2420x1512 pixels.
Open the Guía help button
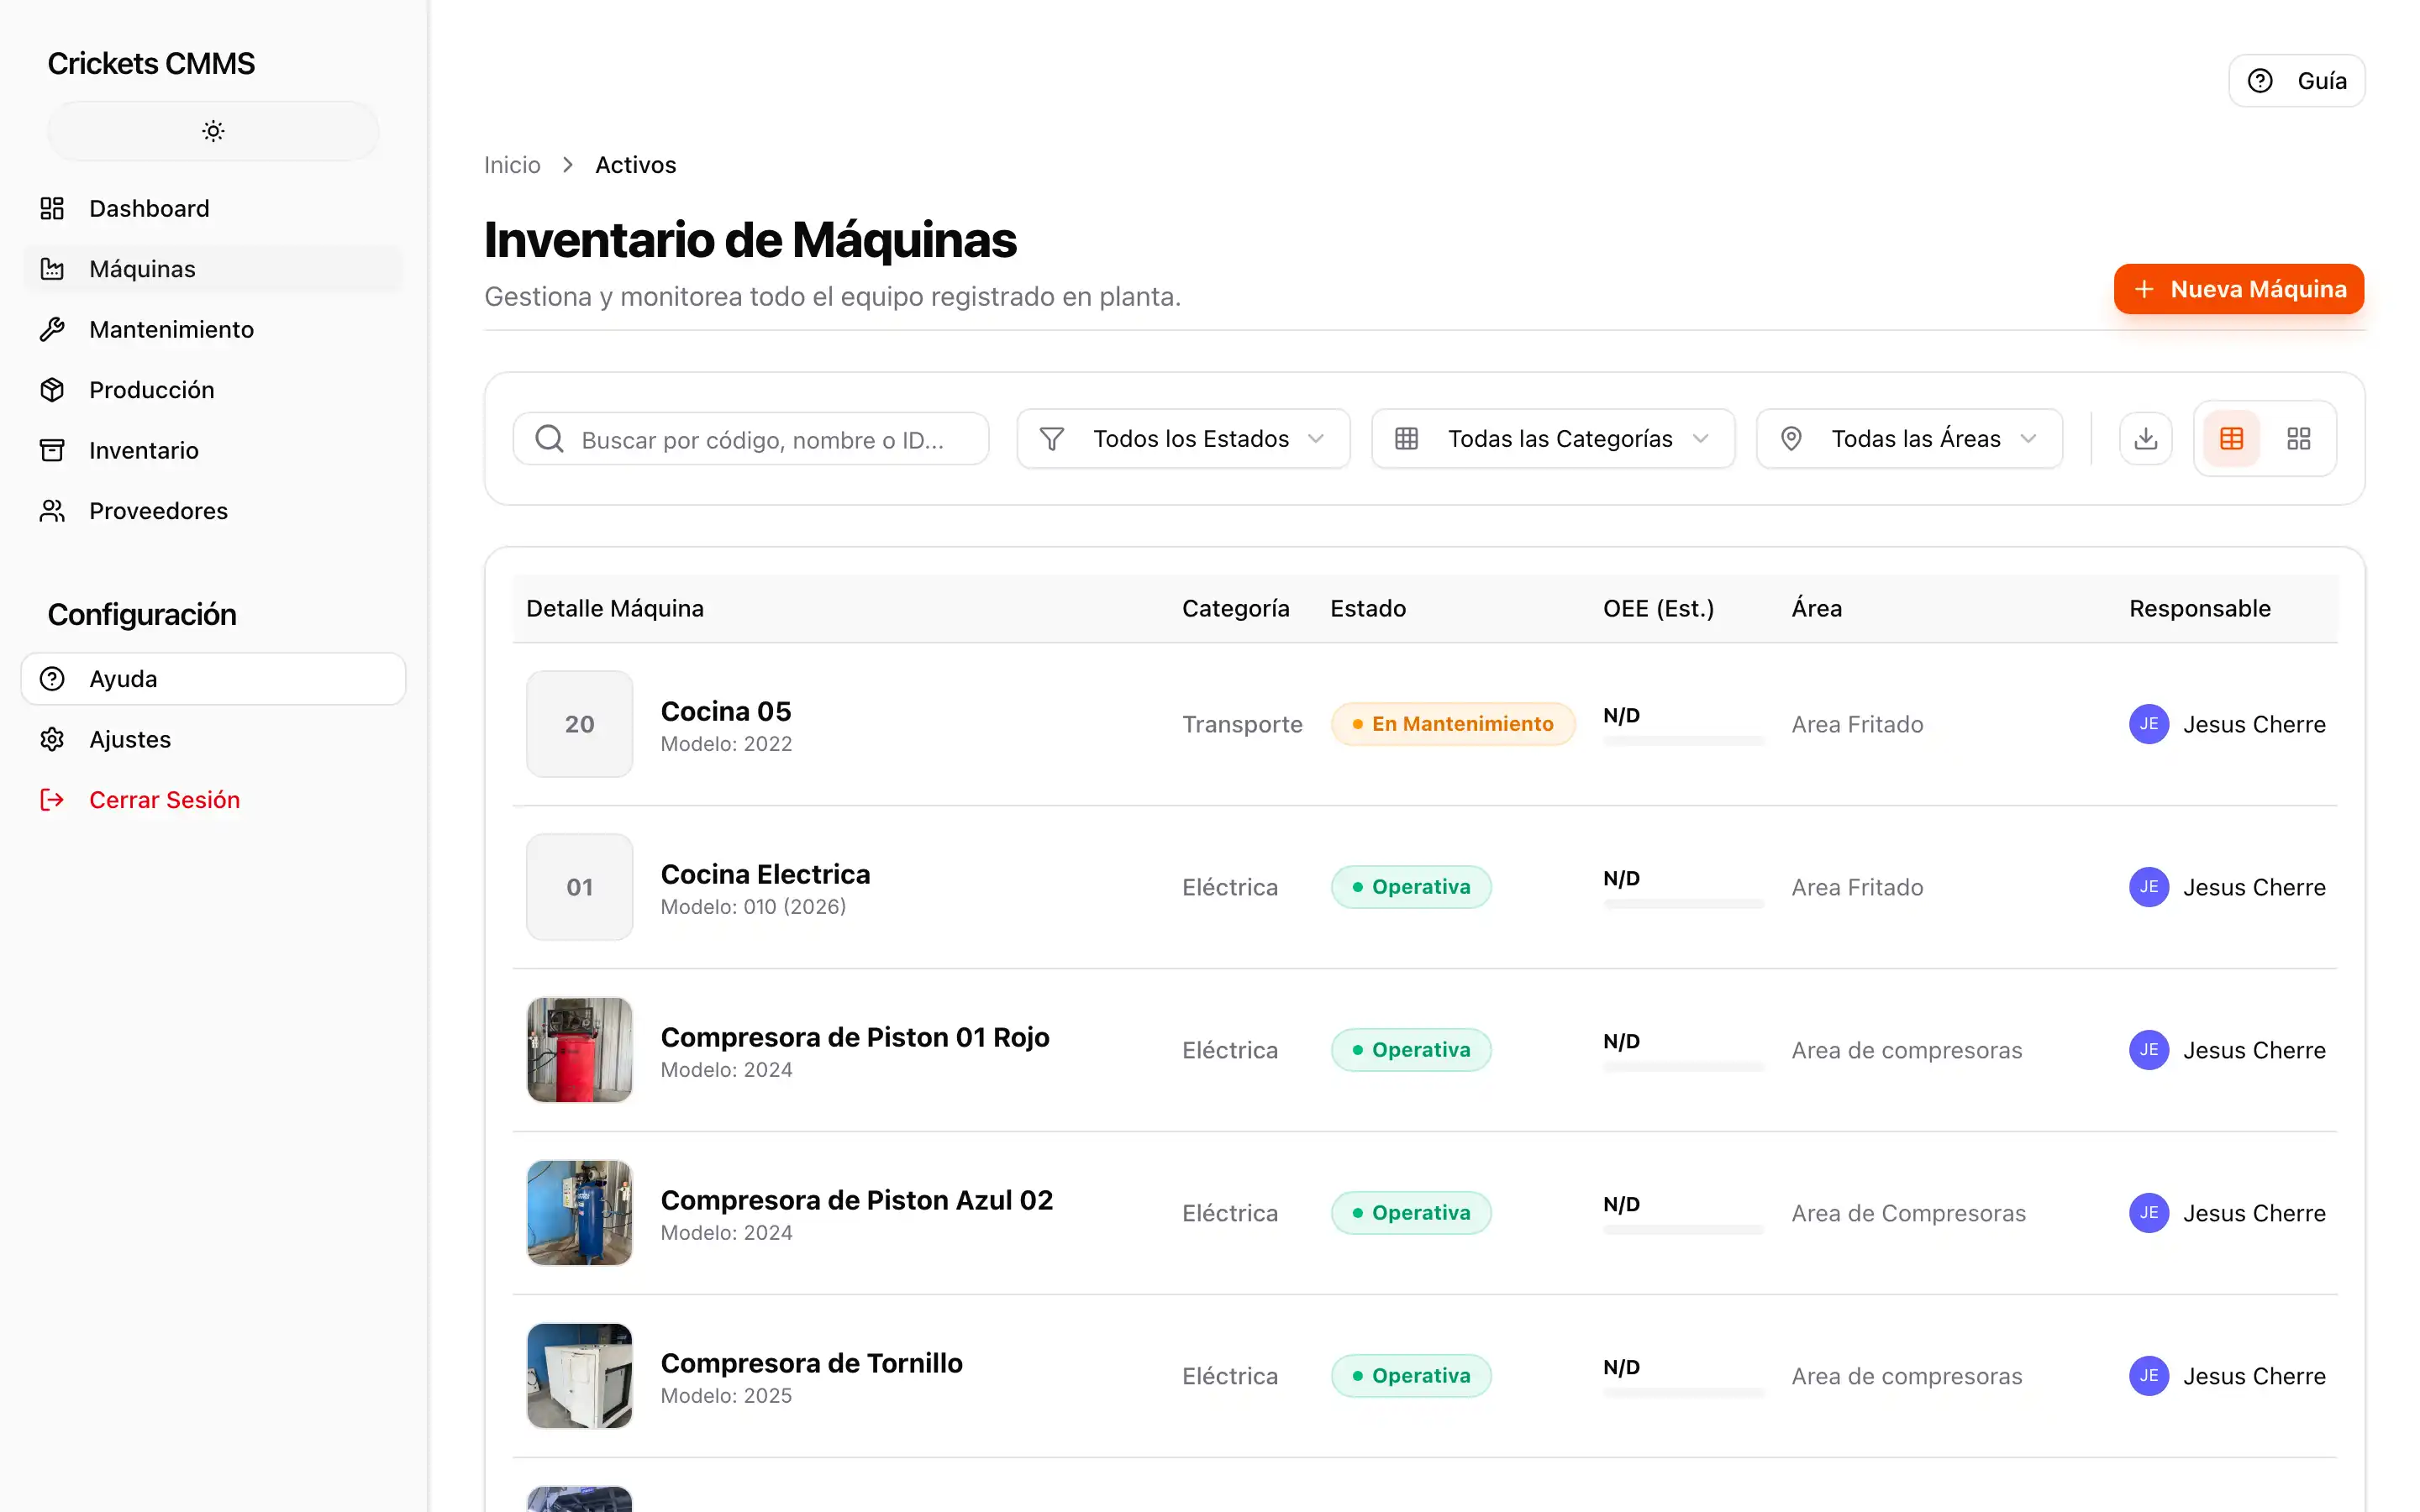(x=2296, y=81)
